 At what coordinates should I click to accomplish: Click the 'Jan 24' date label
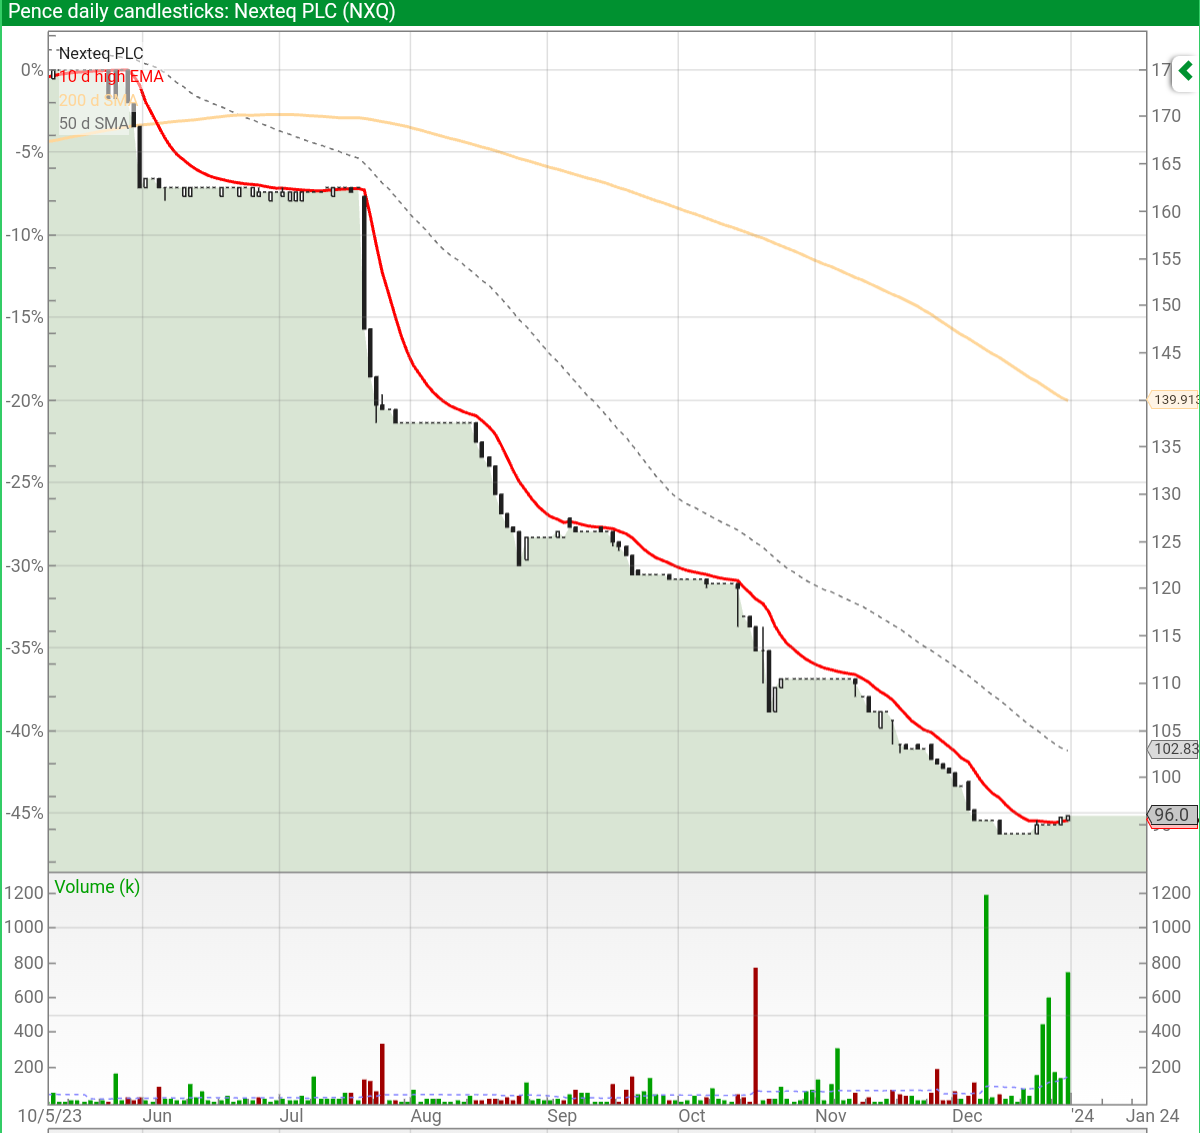click(1153, 1116)
